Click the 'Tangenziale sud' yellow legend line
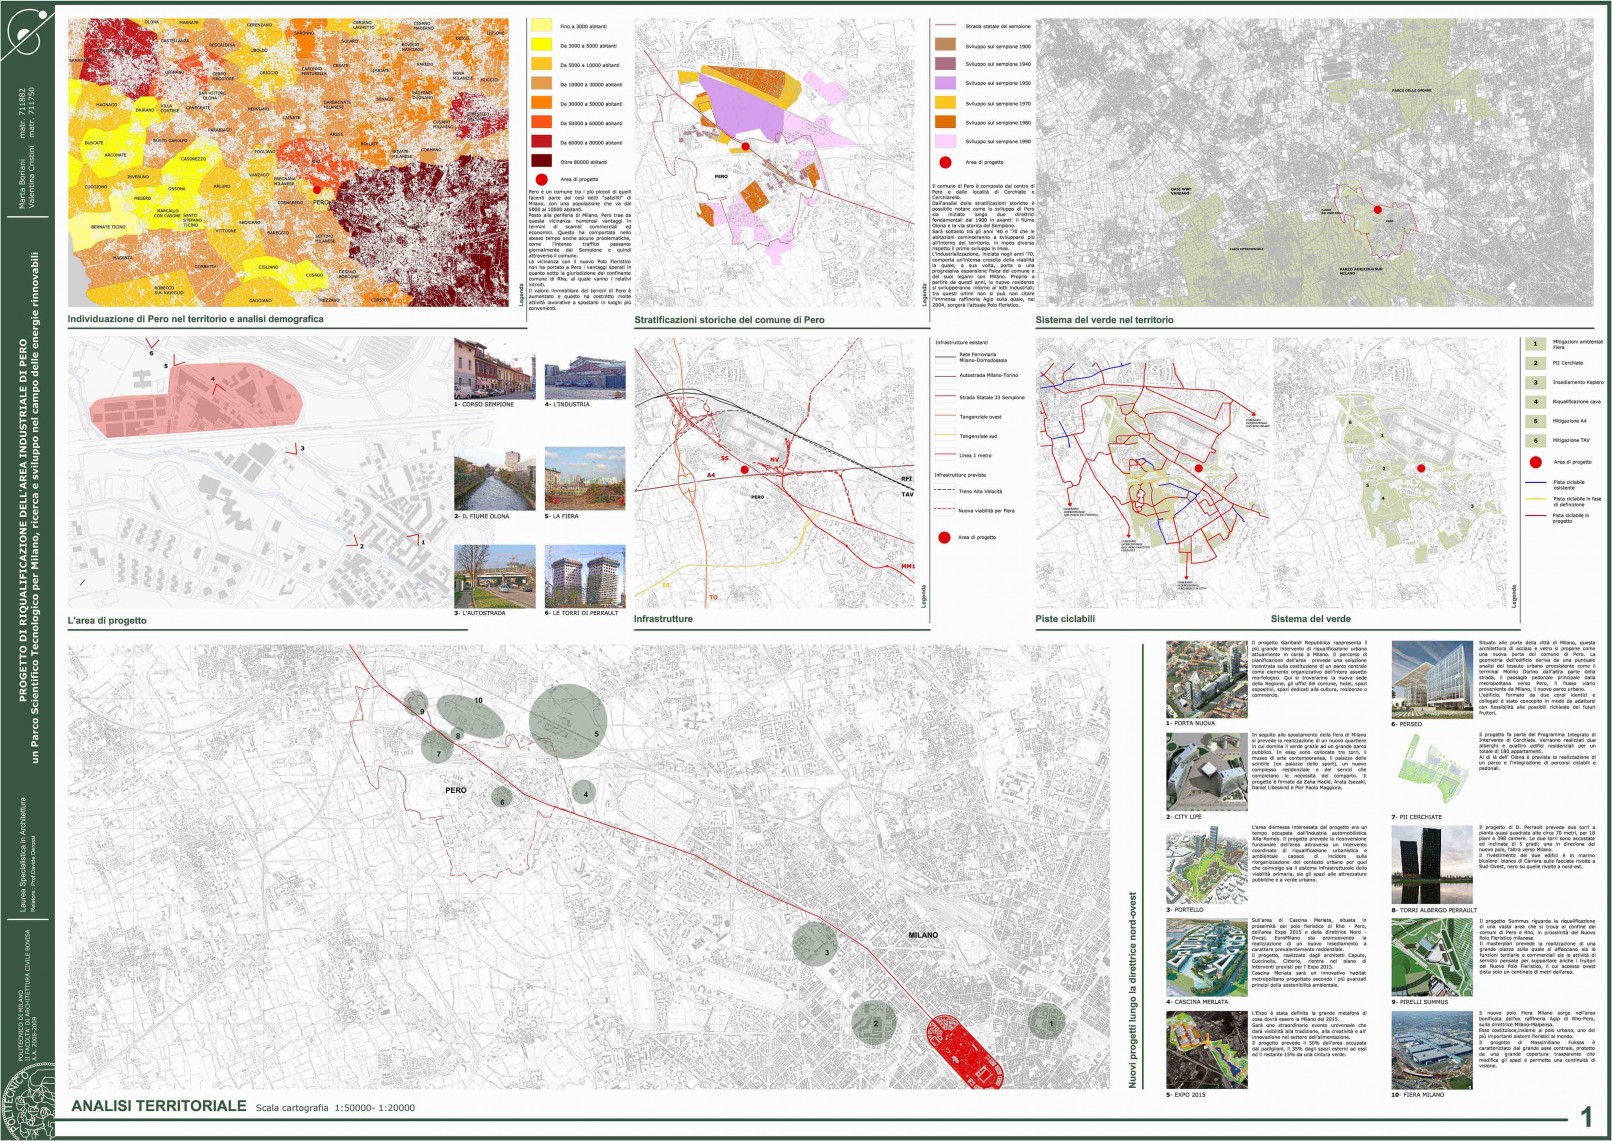Viewport: 1612px width, 1141px height. pyautogui.click(x=944, y=436)
